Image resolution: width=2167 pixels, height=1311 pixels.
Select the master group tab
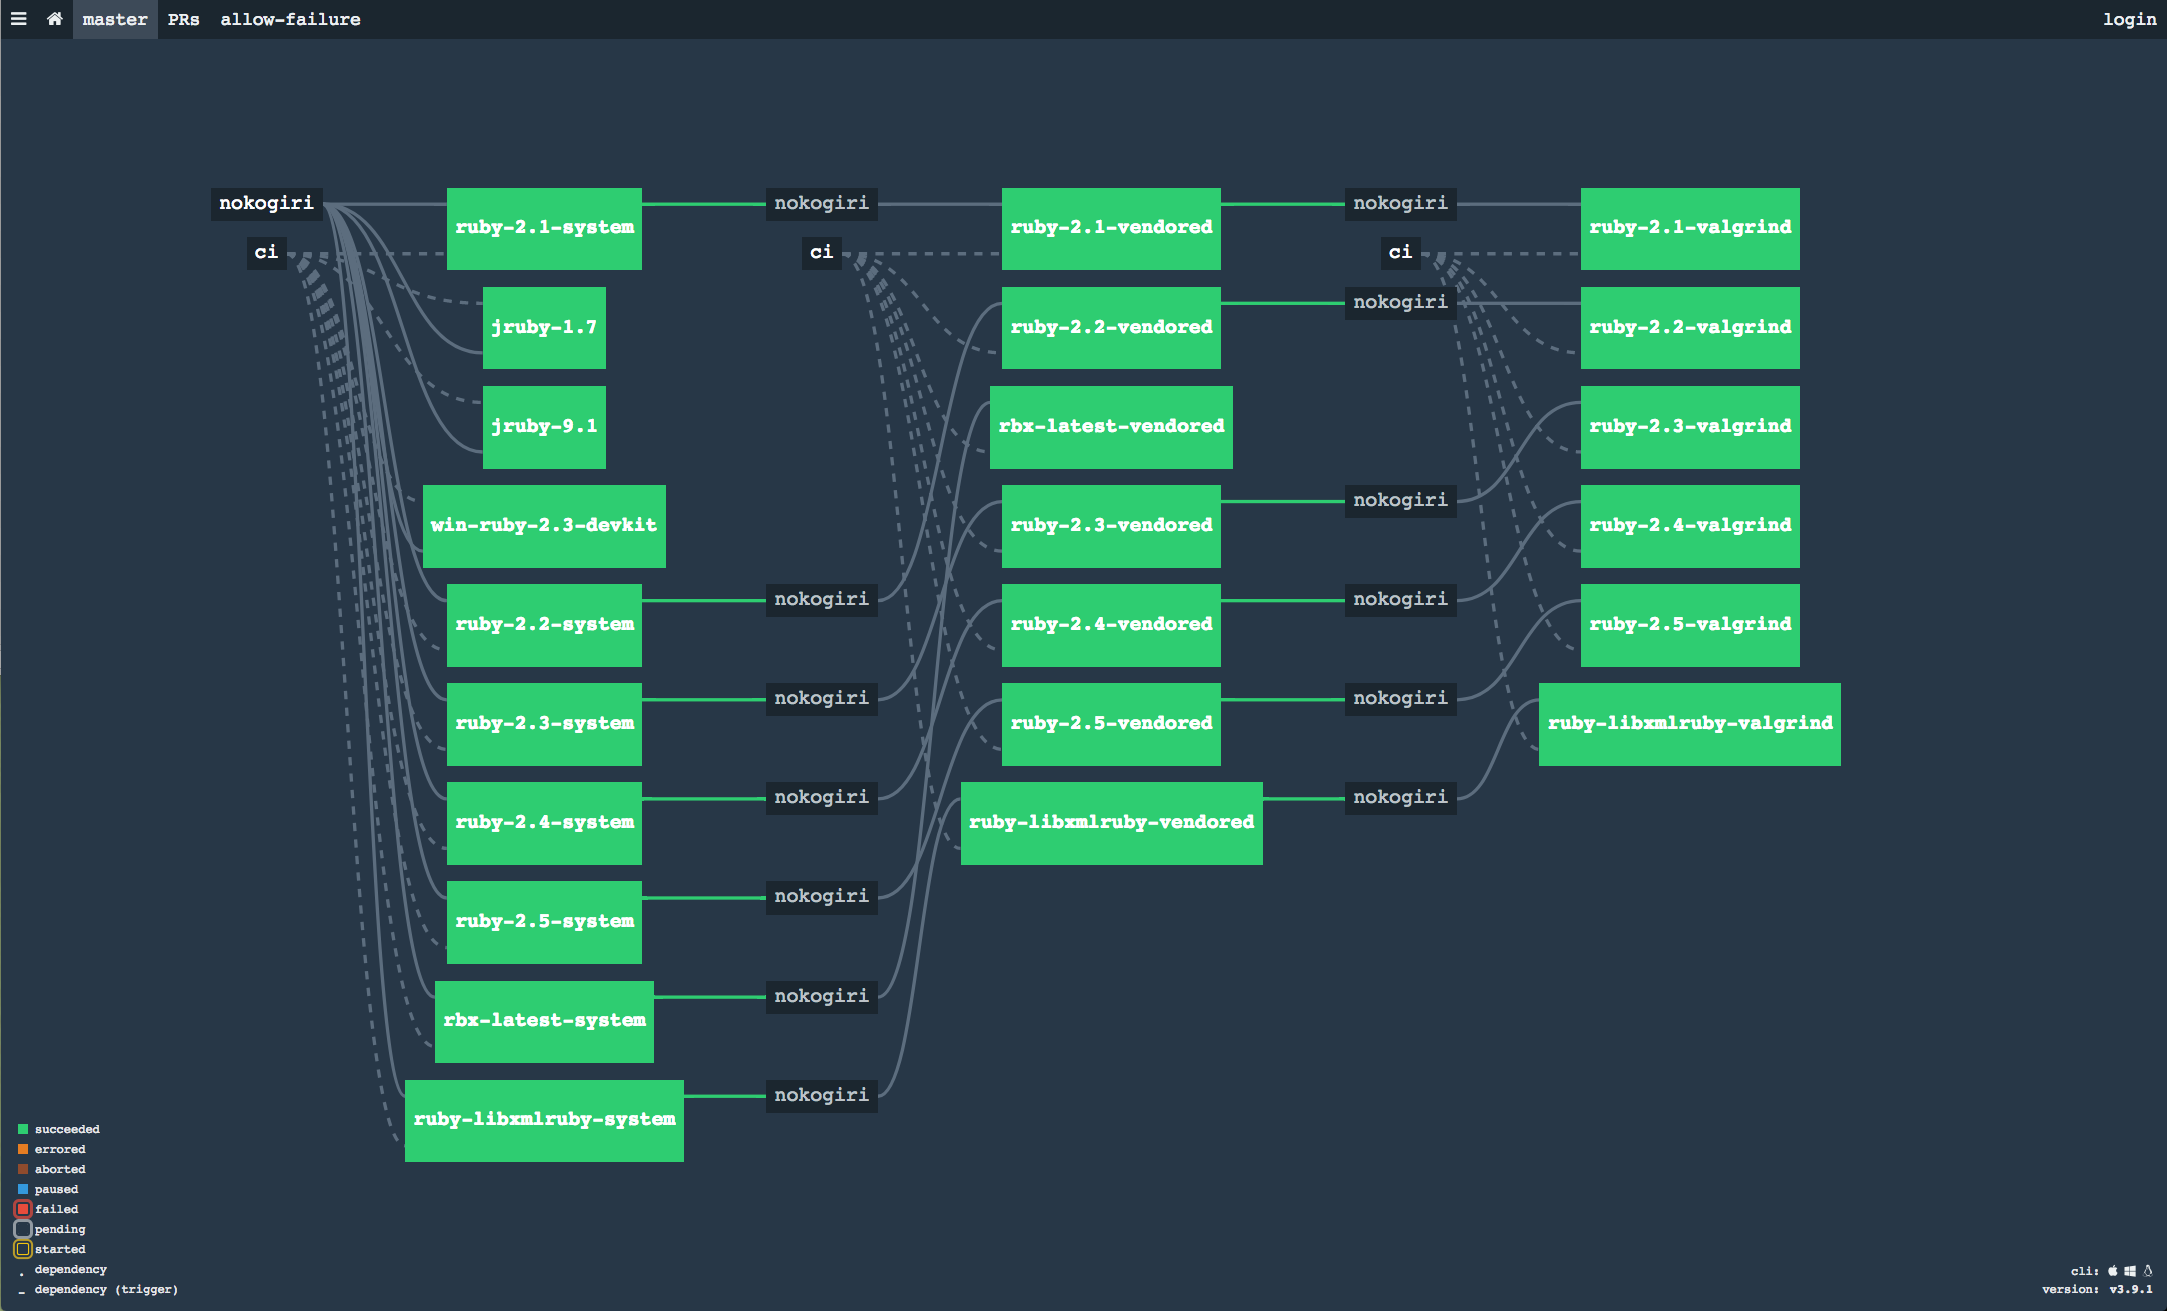click(115, 19)
